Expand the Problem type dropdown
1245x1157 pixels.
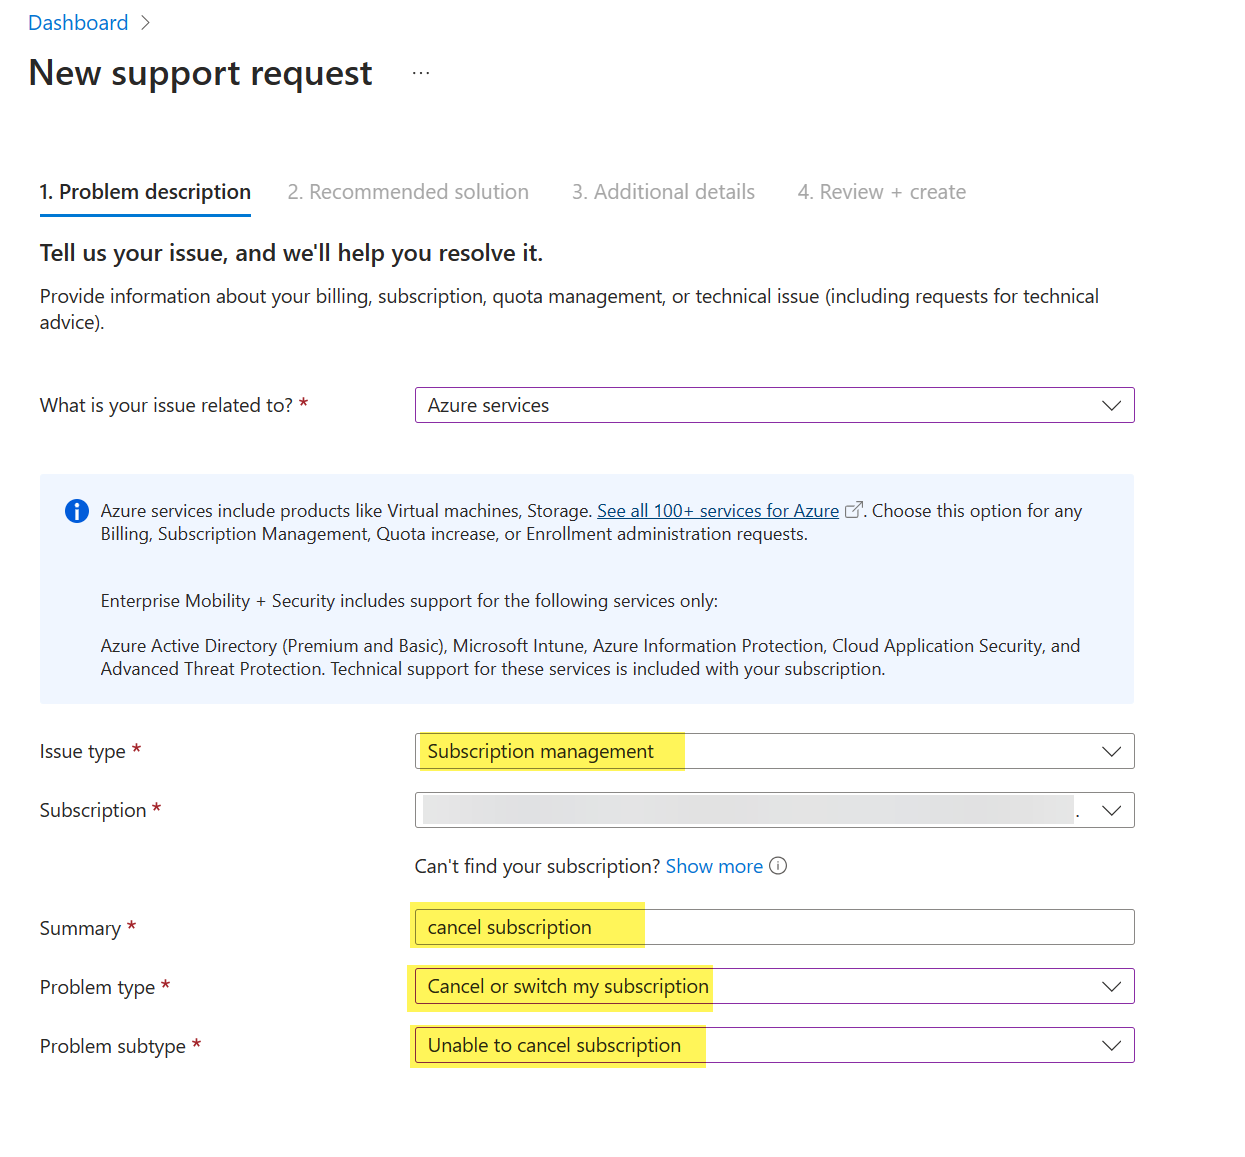pos(774,986)
